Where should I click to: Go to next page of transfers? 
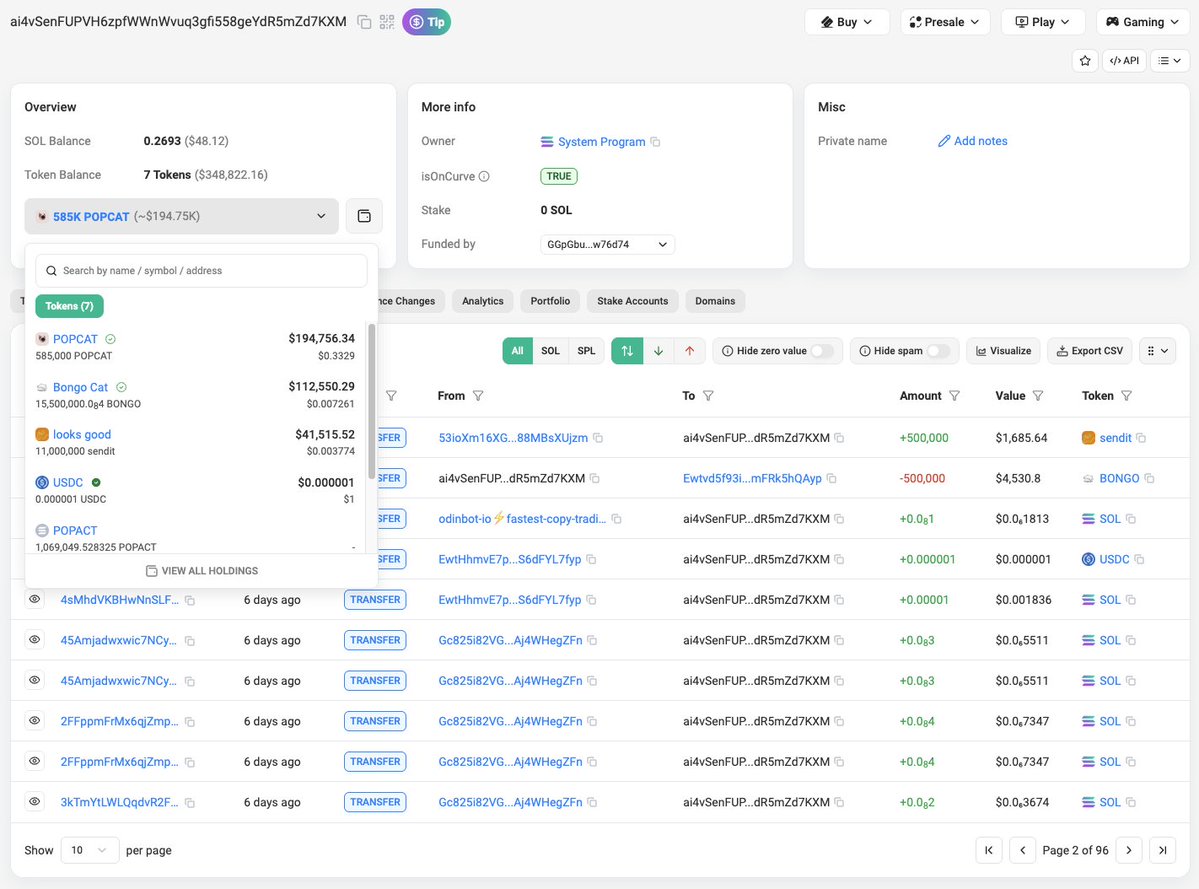(1129, 850)
